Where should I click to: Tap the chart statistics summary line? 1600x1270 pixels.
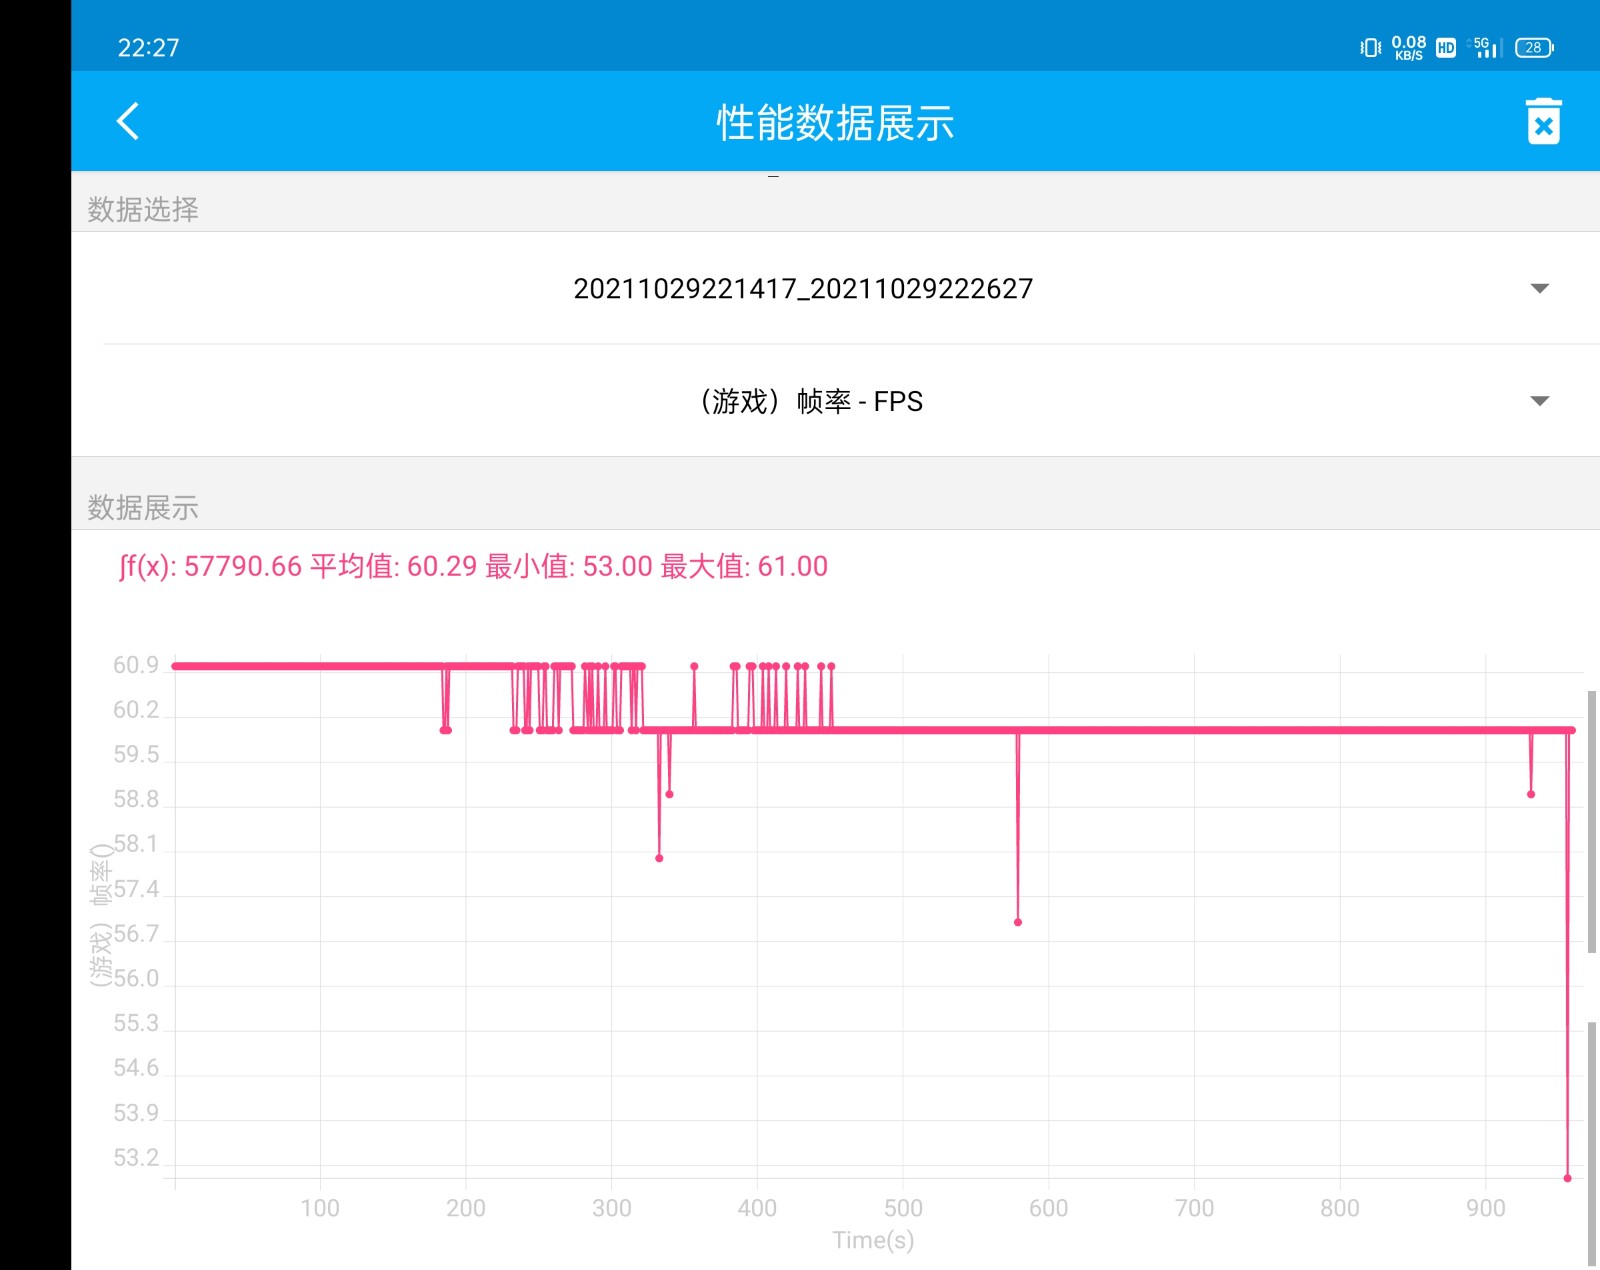473,567
